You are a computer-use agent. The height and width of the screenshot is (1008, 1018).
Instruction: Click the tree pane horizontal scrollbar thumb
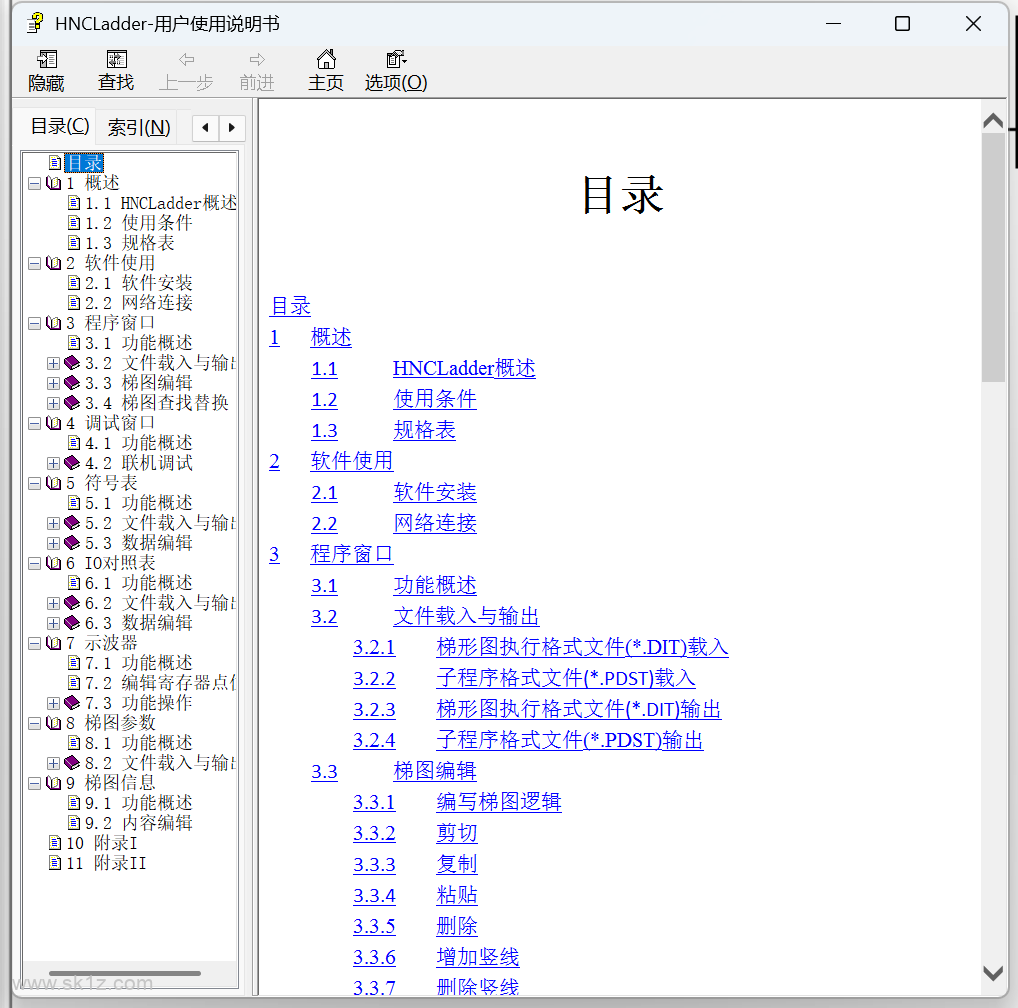pos(125,974)
